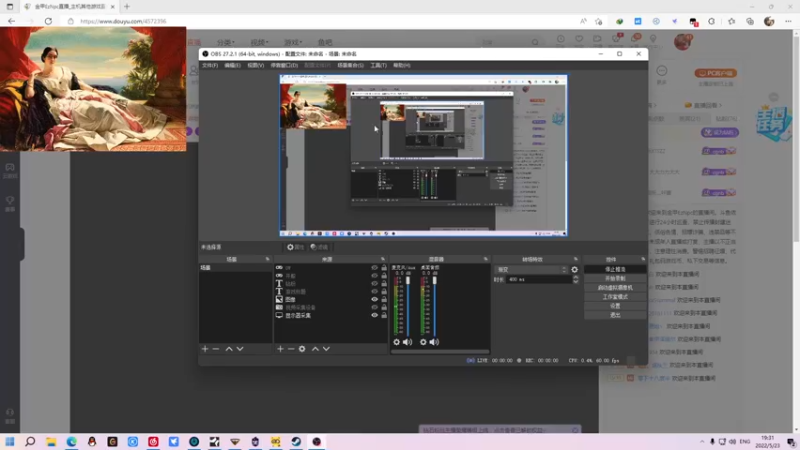Open 停靠窗口(D) Docks menu in OBS
Screen dimensions: 800x450
284,65
